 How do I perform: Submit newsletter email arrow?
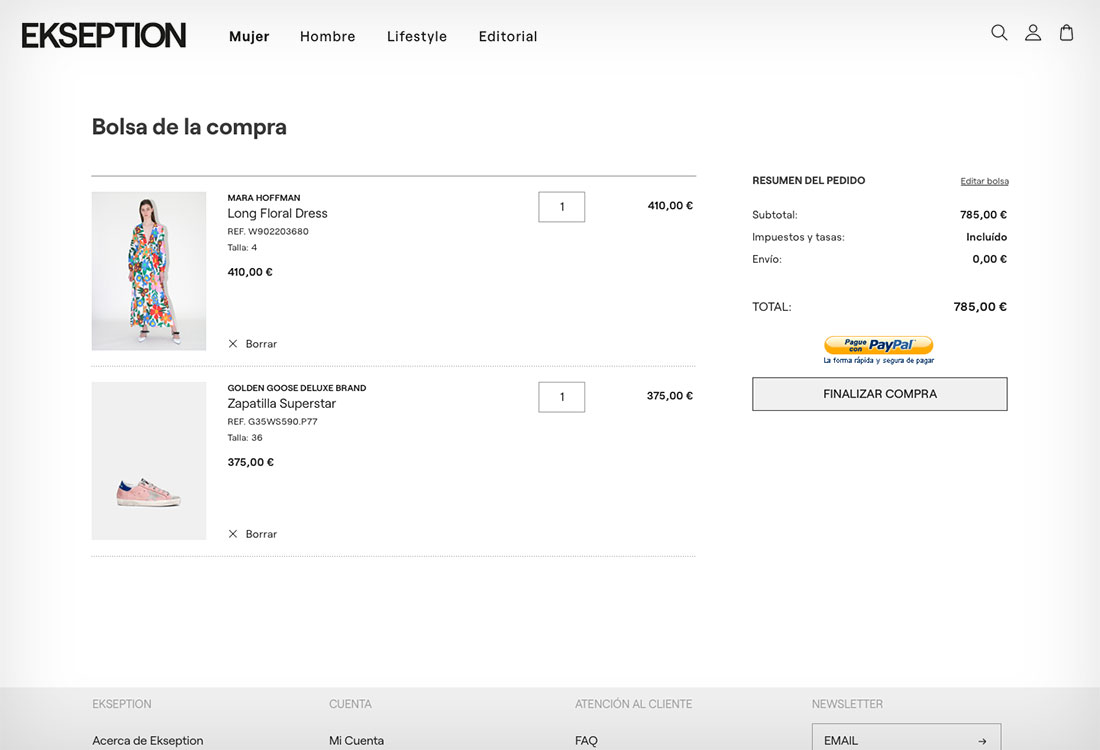(982, 741)
